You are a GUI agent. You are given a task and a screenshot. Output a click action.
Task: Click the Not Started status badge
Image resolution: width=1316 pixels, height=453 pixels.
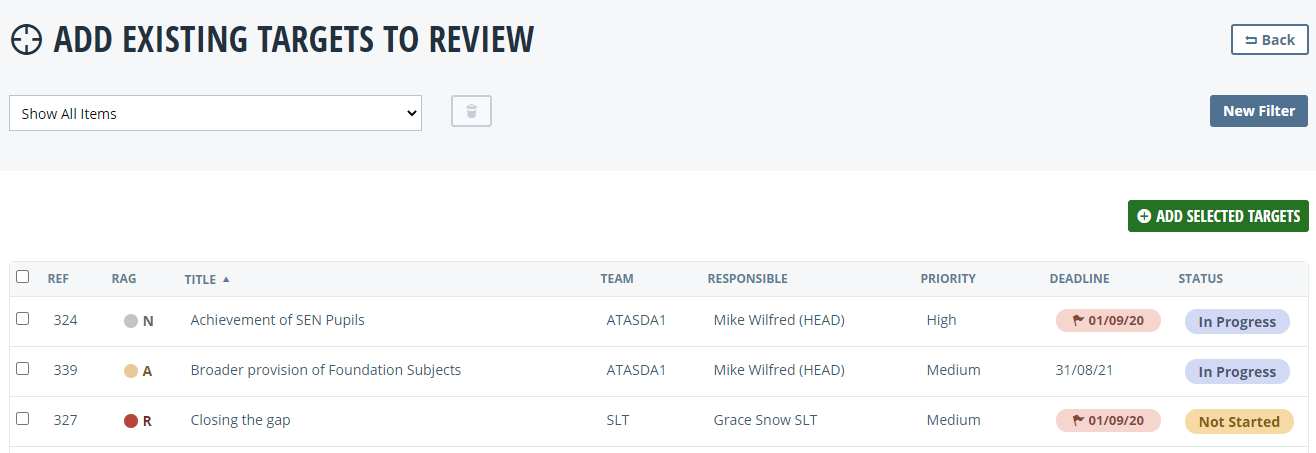pyautogui.click(x=1238, y=422)
